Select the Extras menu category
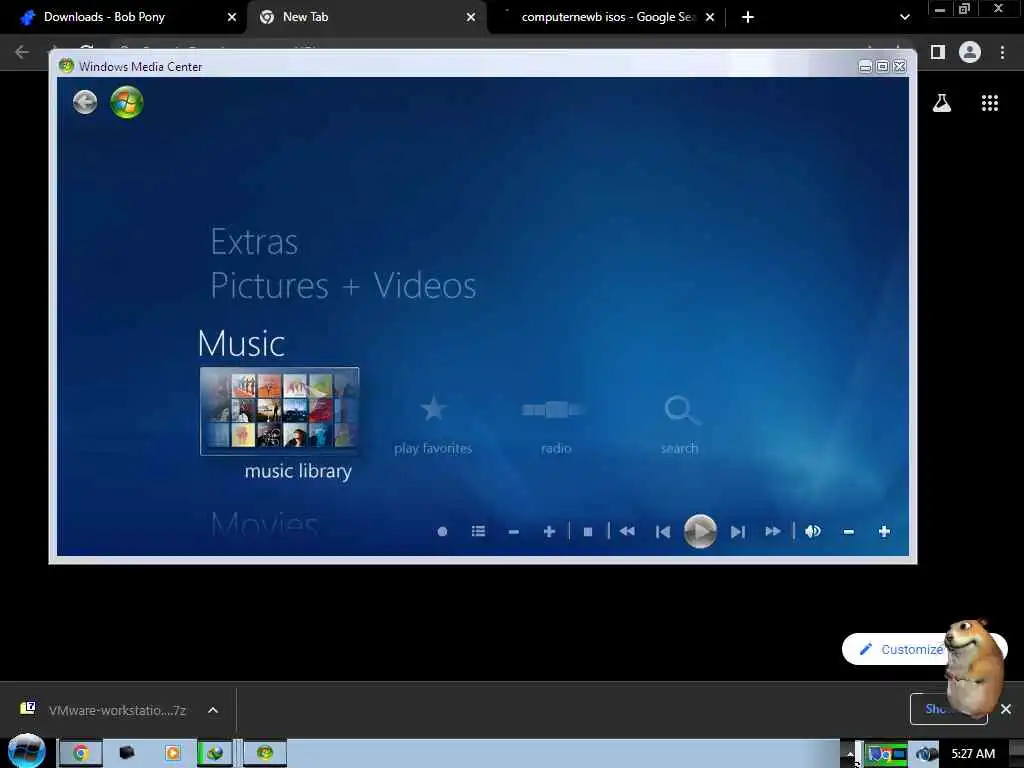This screenshot has width=1024, height=768. coord(254,242)
